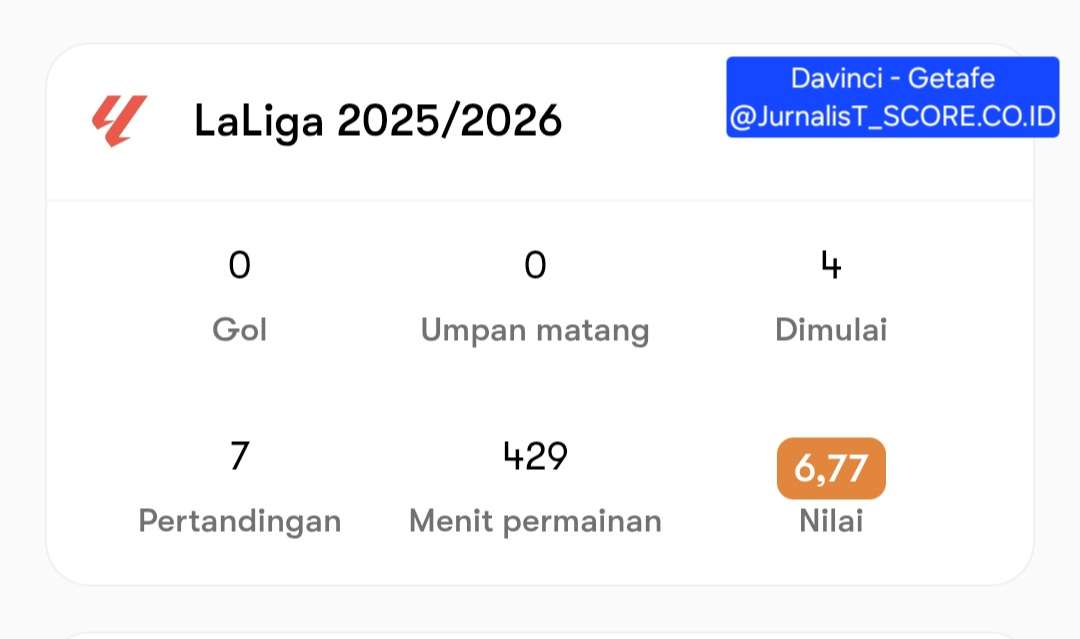This screenshot has height=639, width=1080.
Task: Switch to the Davinci - Getafe overlay tab
Action: pos(891,78)
